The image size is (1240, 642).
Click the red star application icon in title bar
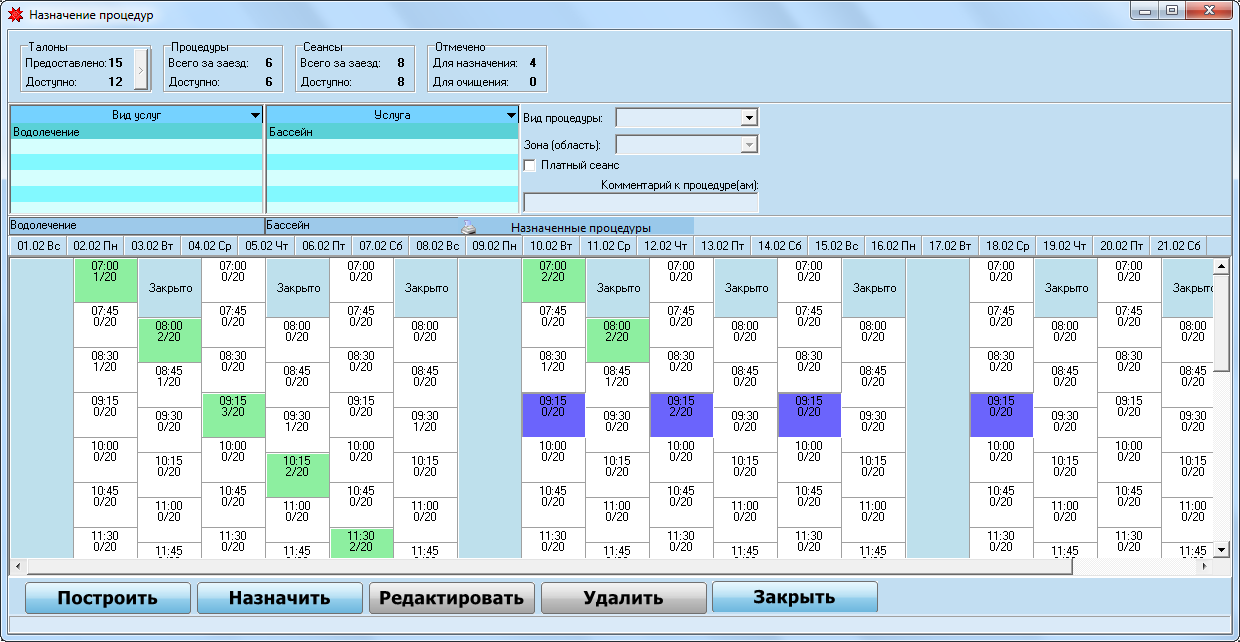click(16, 15)
